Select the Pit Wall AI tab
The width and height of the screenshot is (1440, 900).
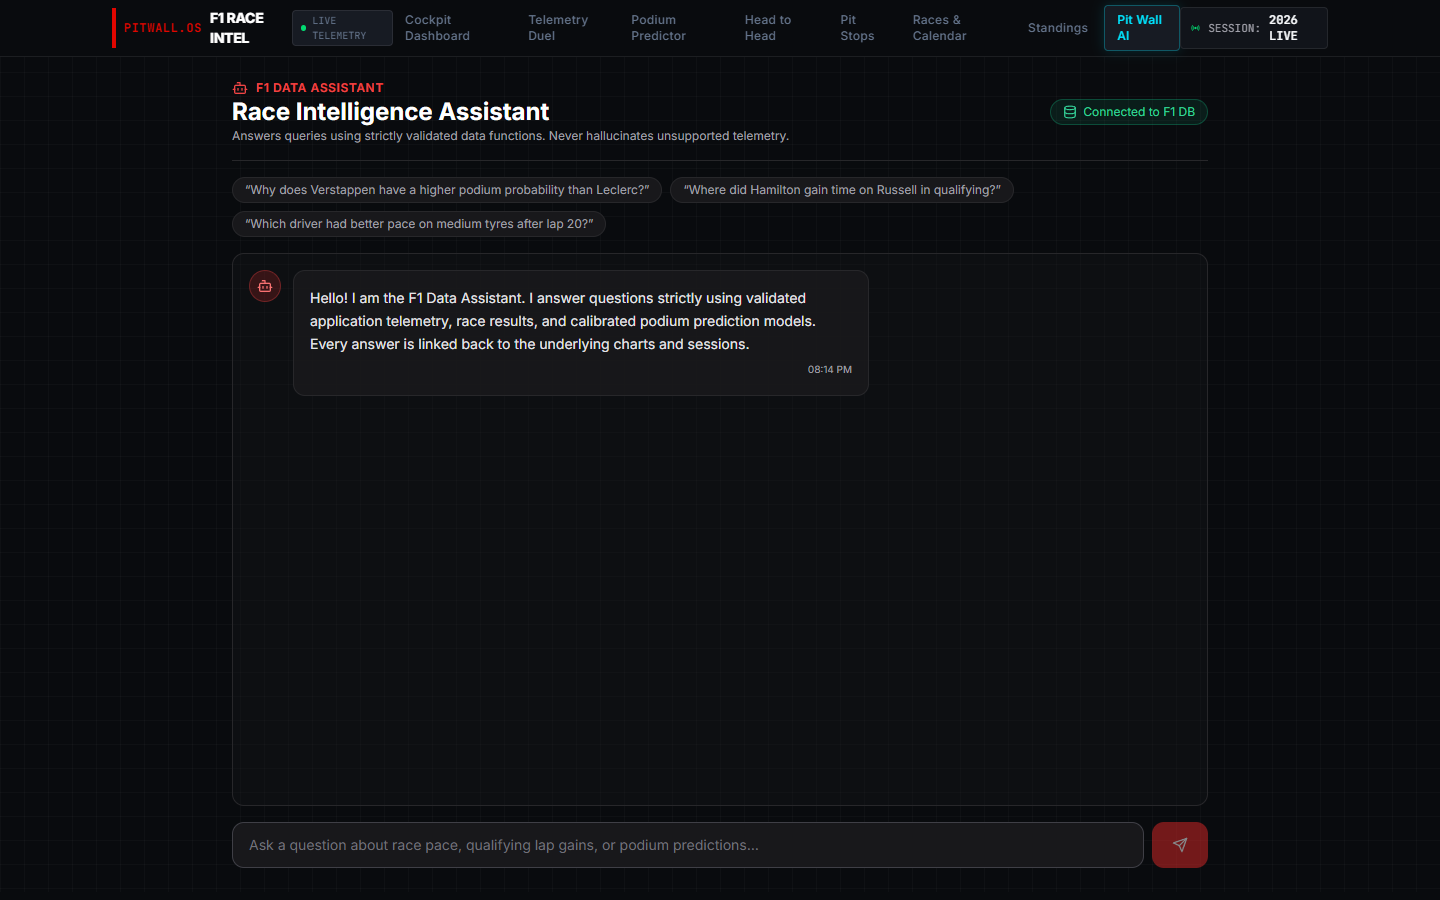tap(1141, 28)
